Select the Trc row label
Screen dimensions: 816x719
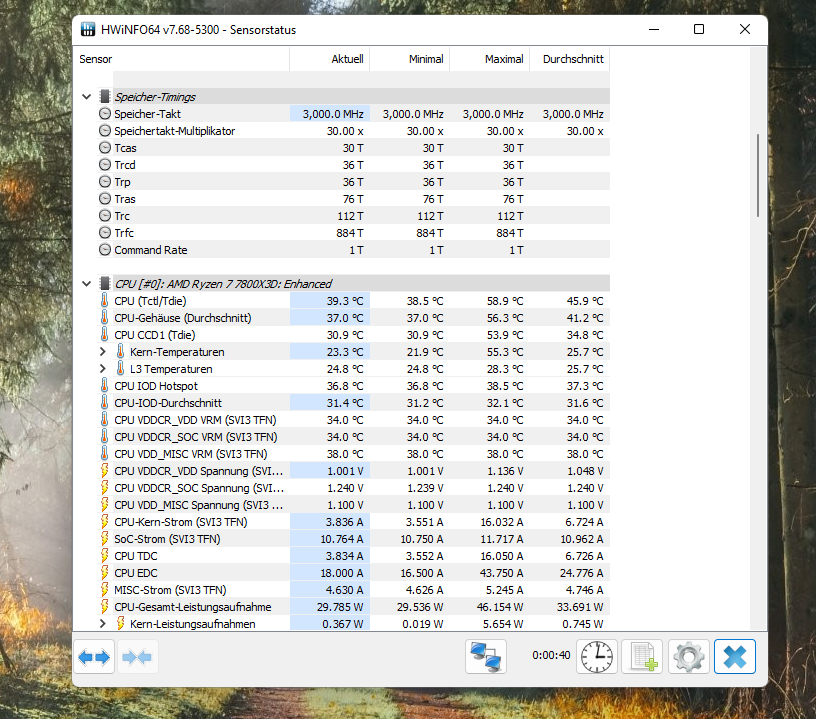tap(122, 216)
